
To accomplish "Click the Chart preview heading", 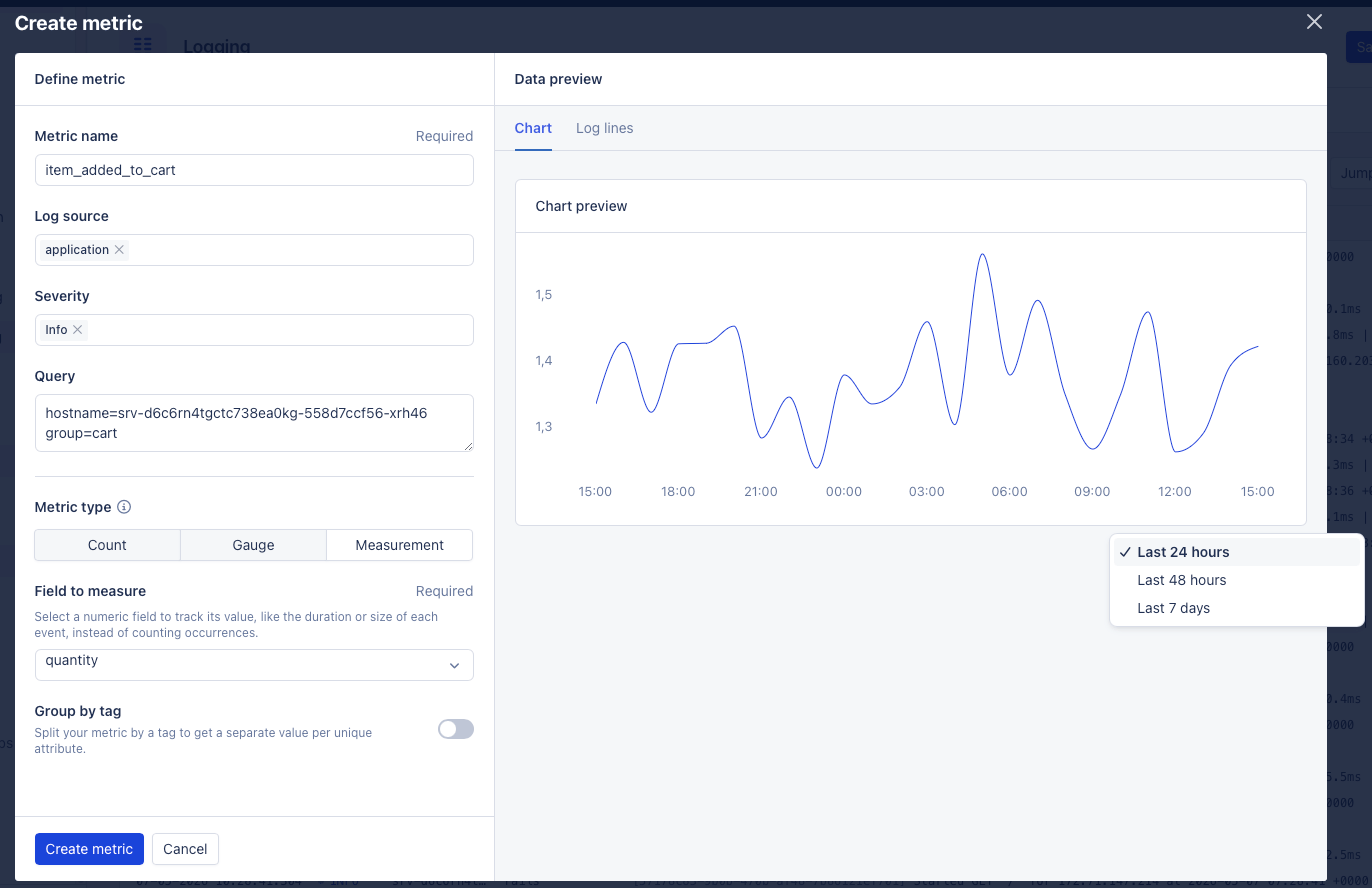I will pos(581,206).
